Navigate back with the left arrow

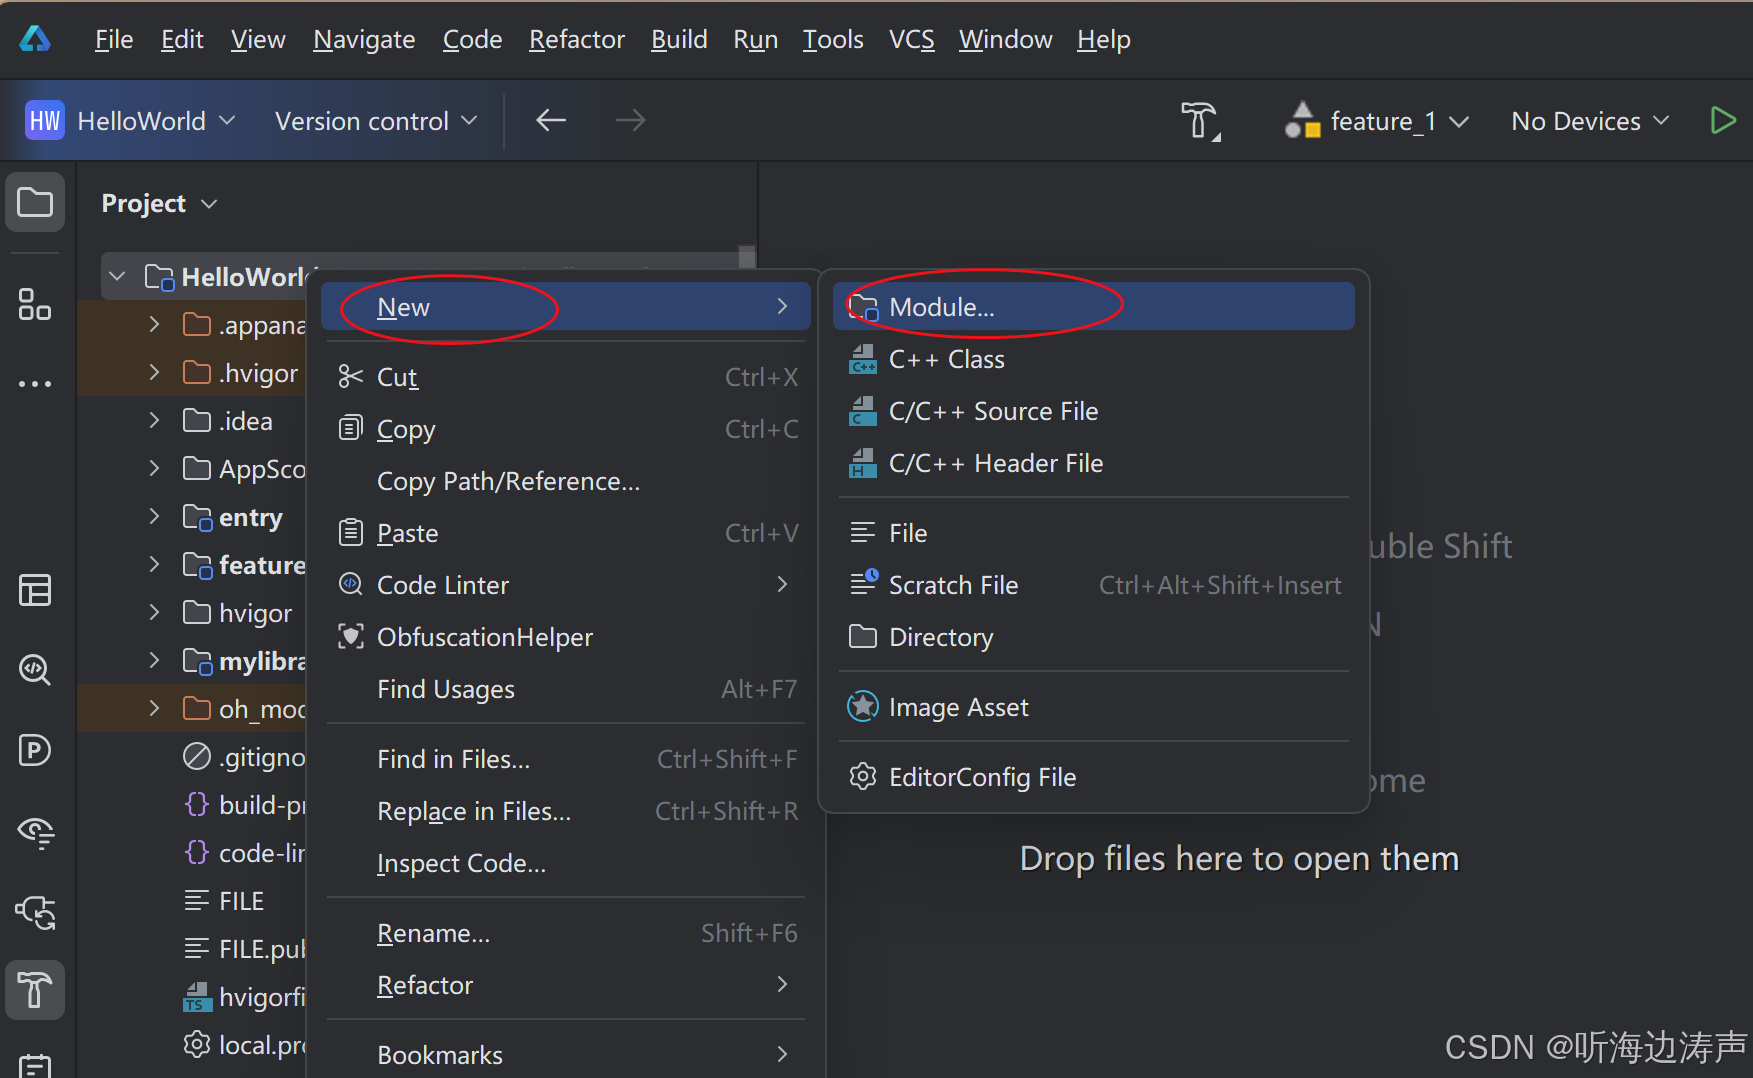[551, 121]
